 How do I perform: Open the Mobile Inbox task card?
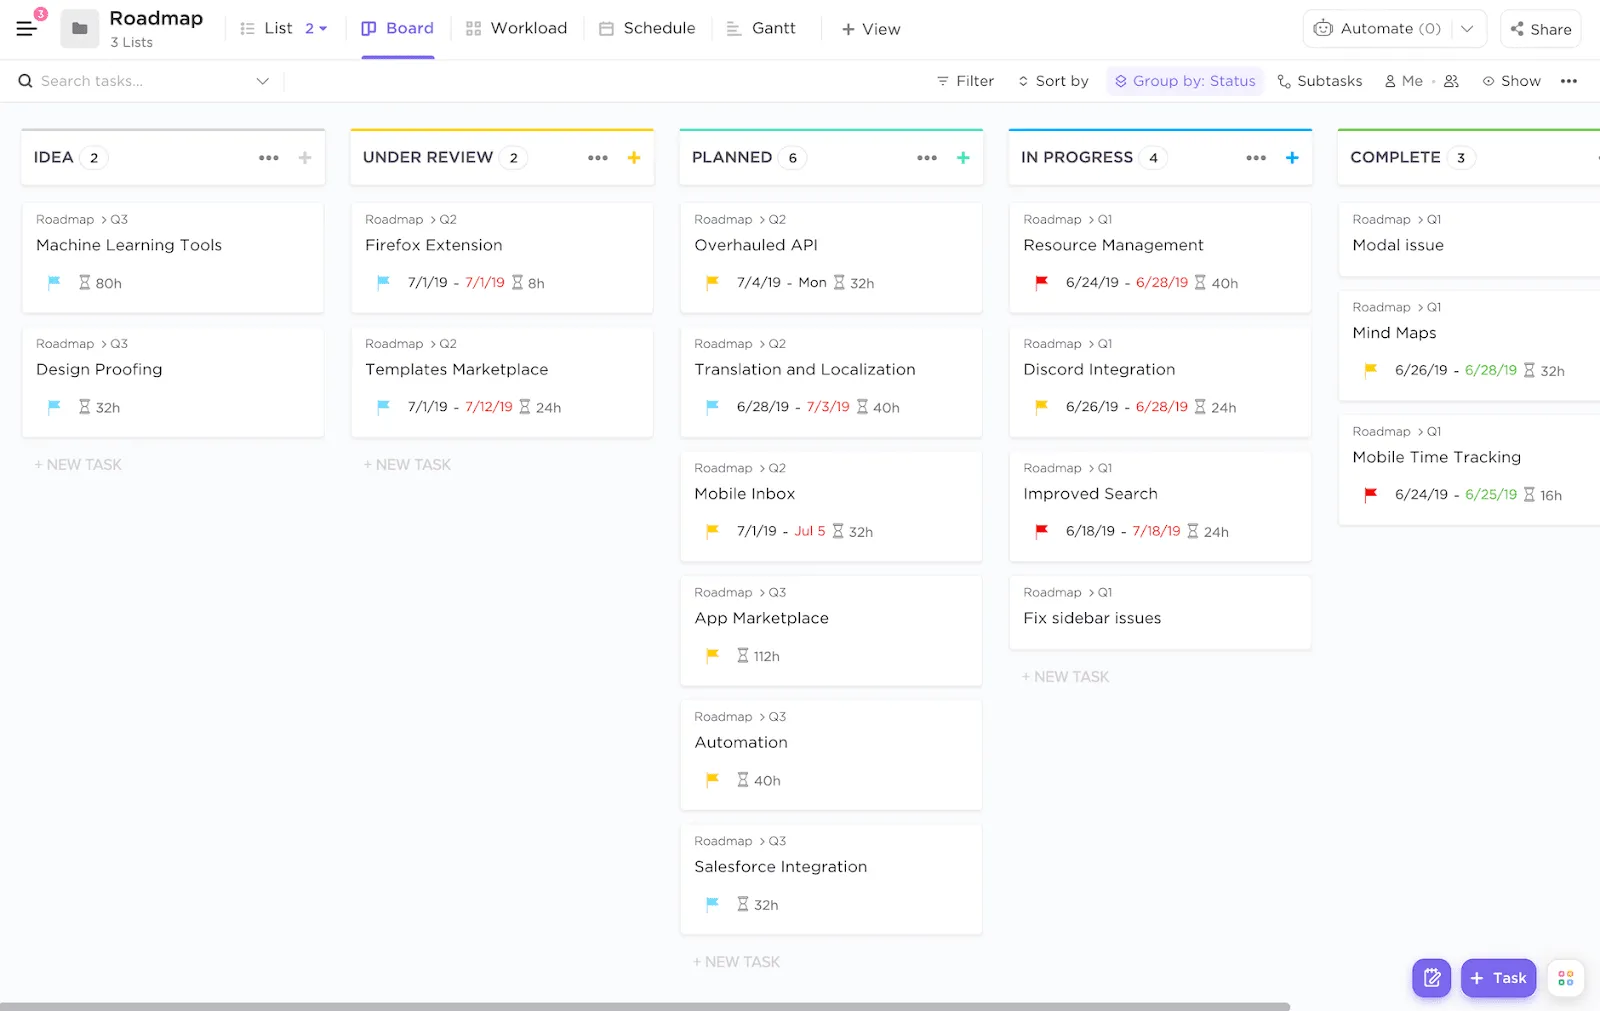pos(831,506)
